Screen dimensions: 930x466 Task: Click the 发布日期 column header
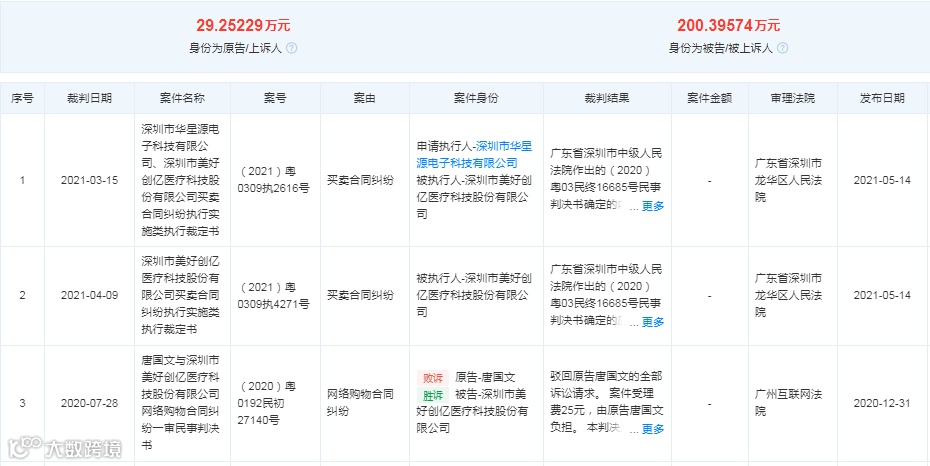[883, 98]
